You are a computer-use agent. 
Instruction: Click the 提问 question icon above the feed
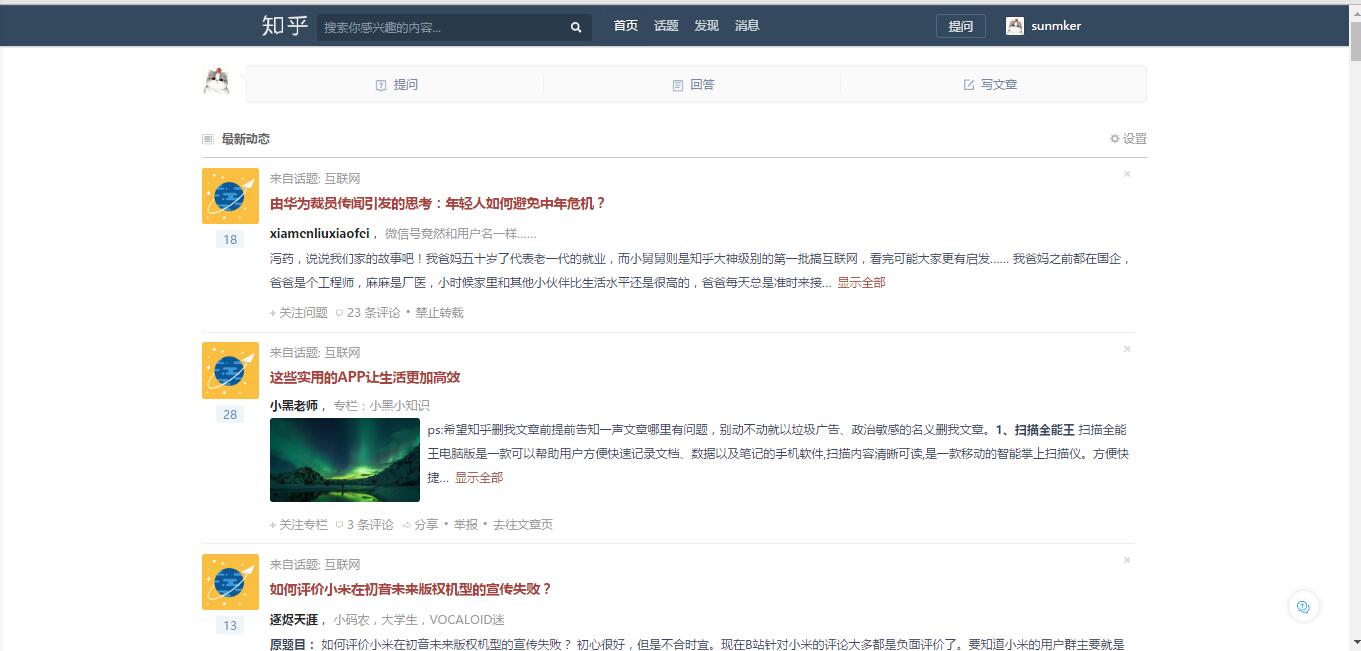coord(381,84)
